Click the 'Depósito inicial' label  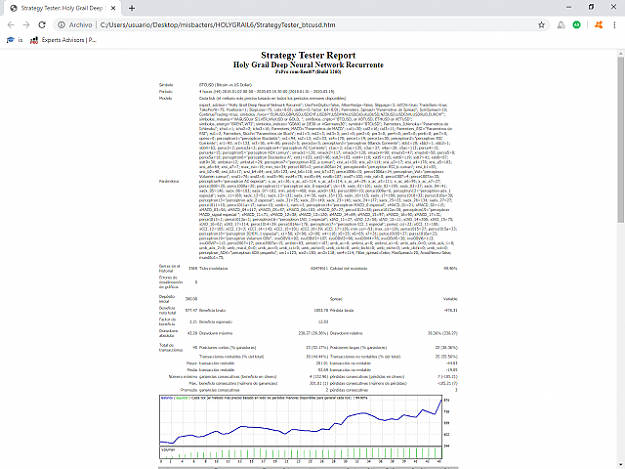pyautogui.click(x=167, y=299)
